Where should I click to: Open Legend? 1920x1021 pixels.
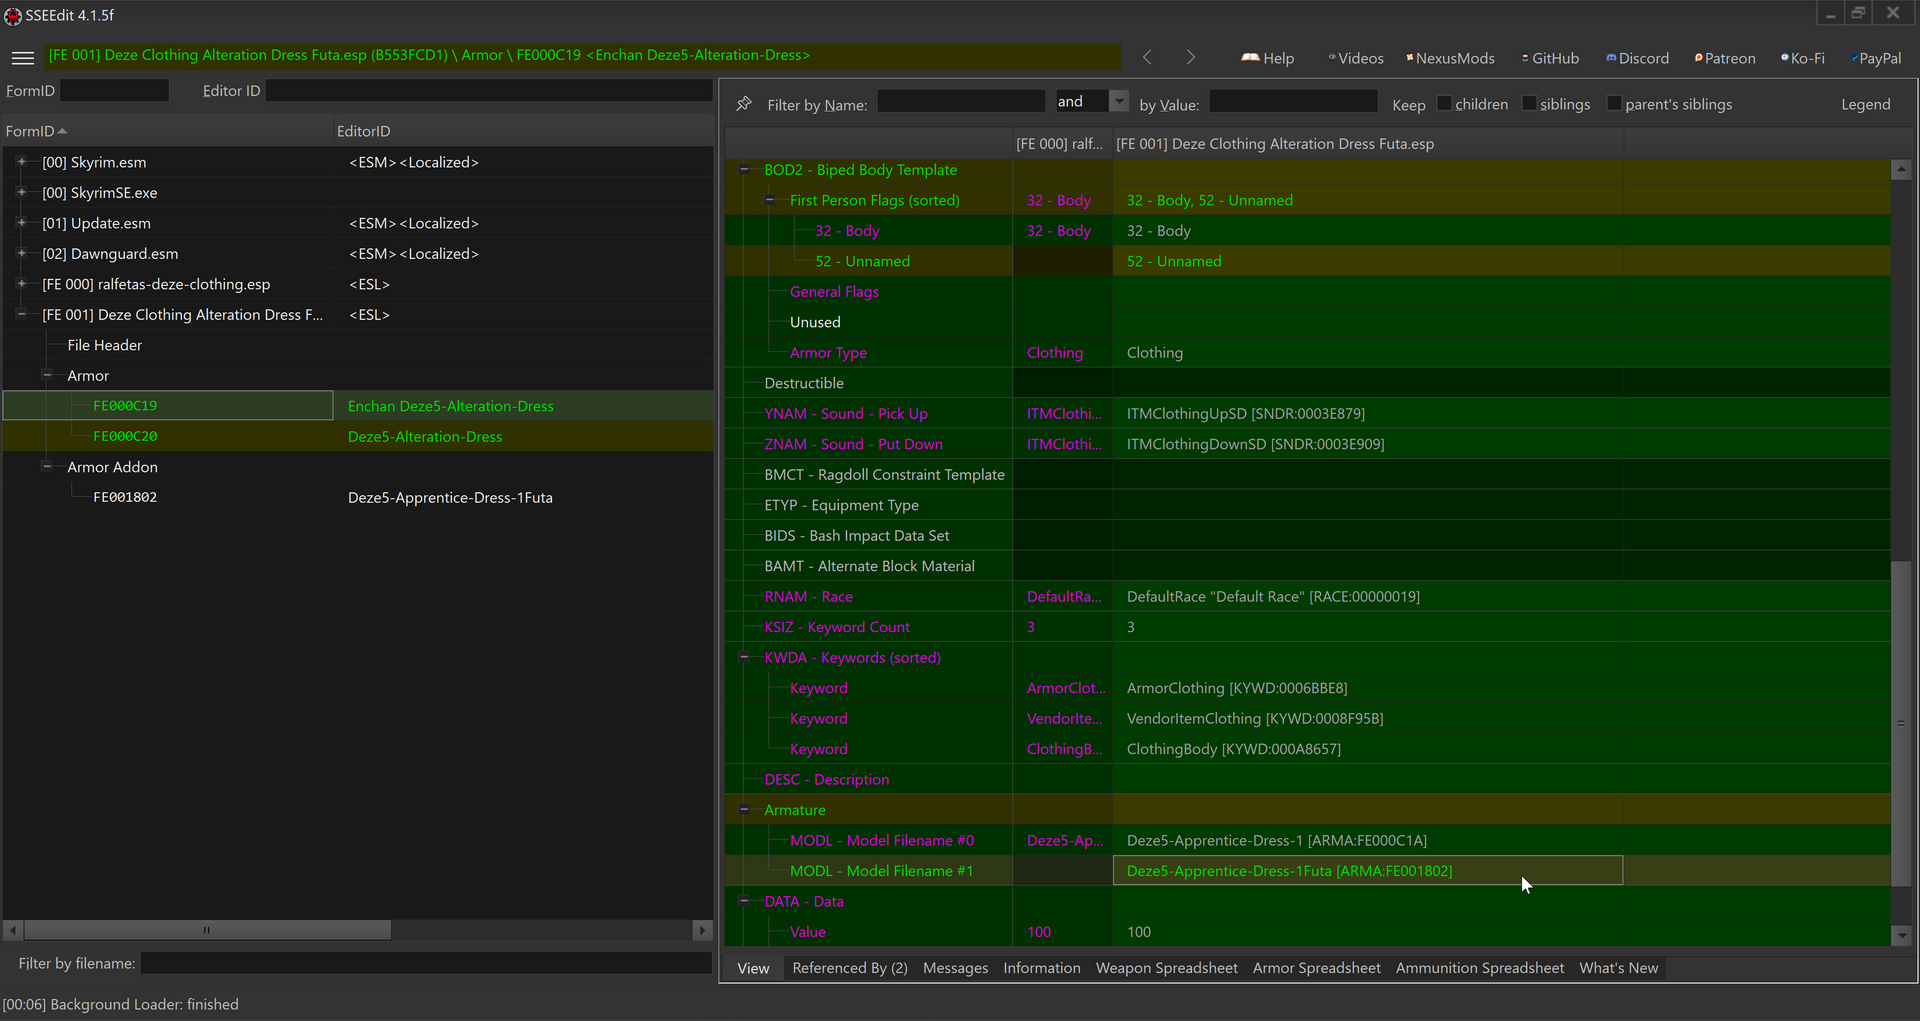(1865, 104)
